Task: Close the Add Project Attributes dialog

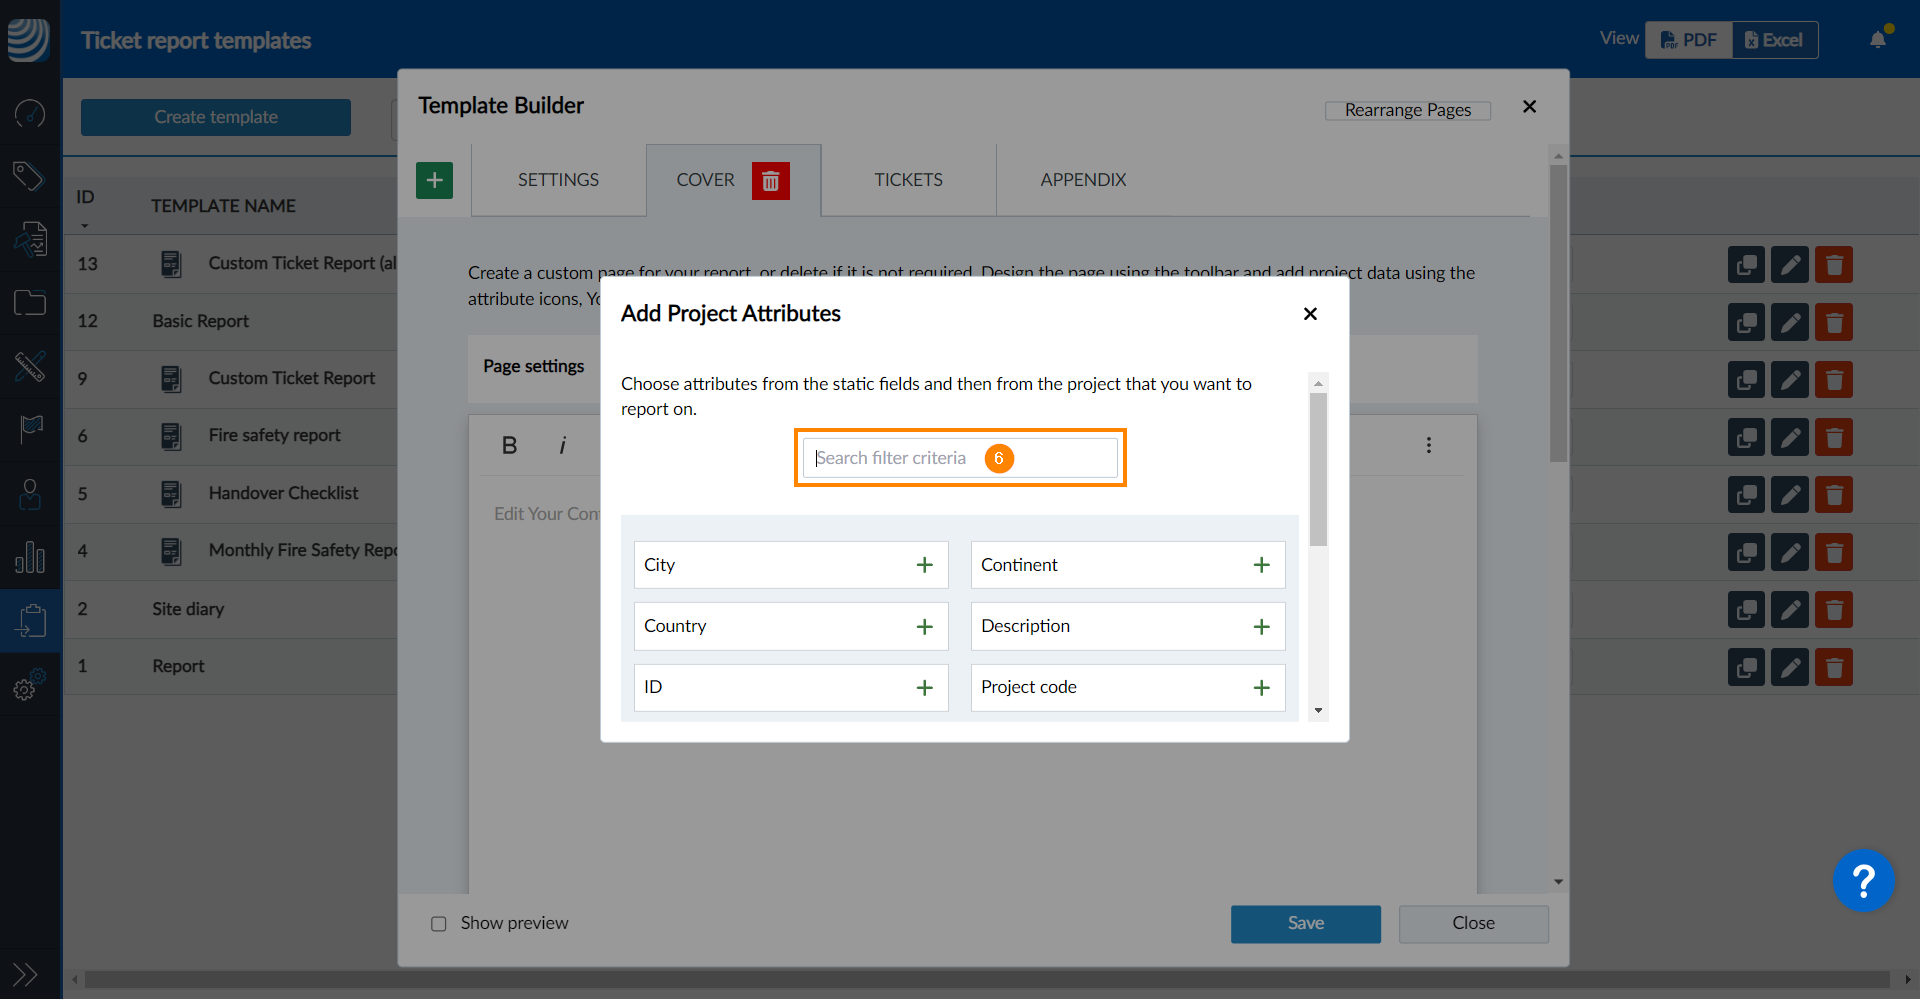Action: coord(1310,314)
